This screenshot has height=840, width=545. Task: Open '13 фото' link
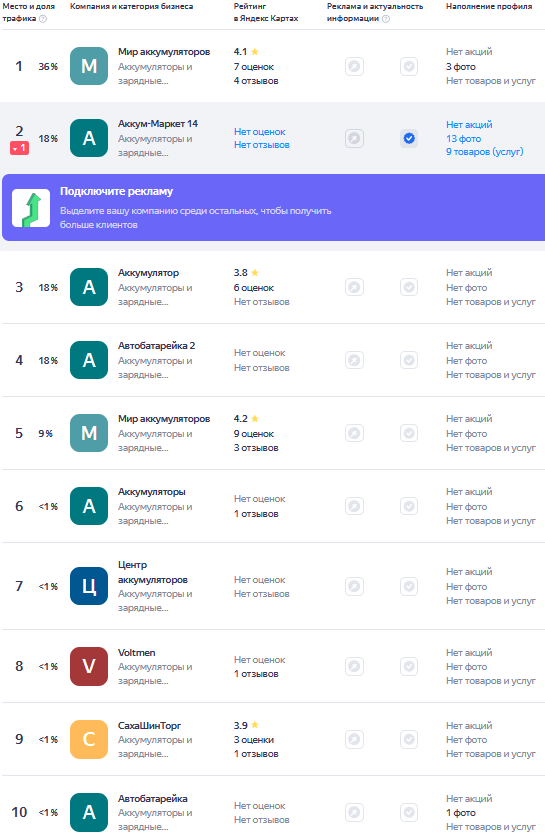pyautogui.click(x=464, y=139)
